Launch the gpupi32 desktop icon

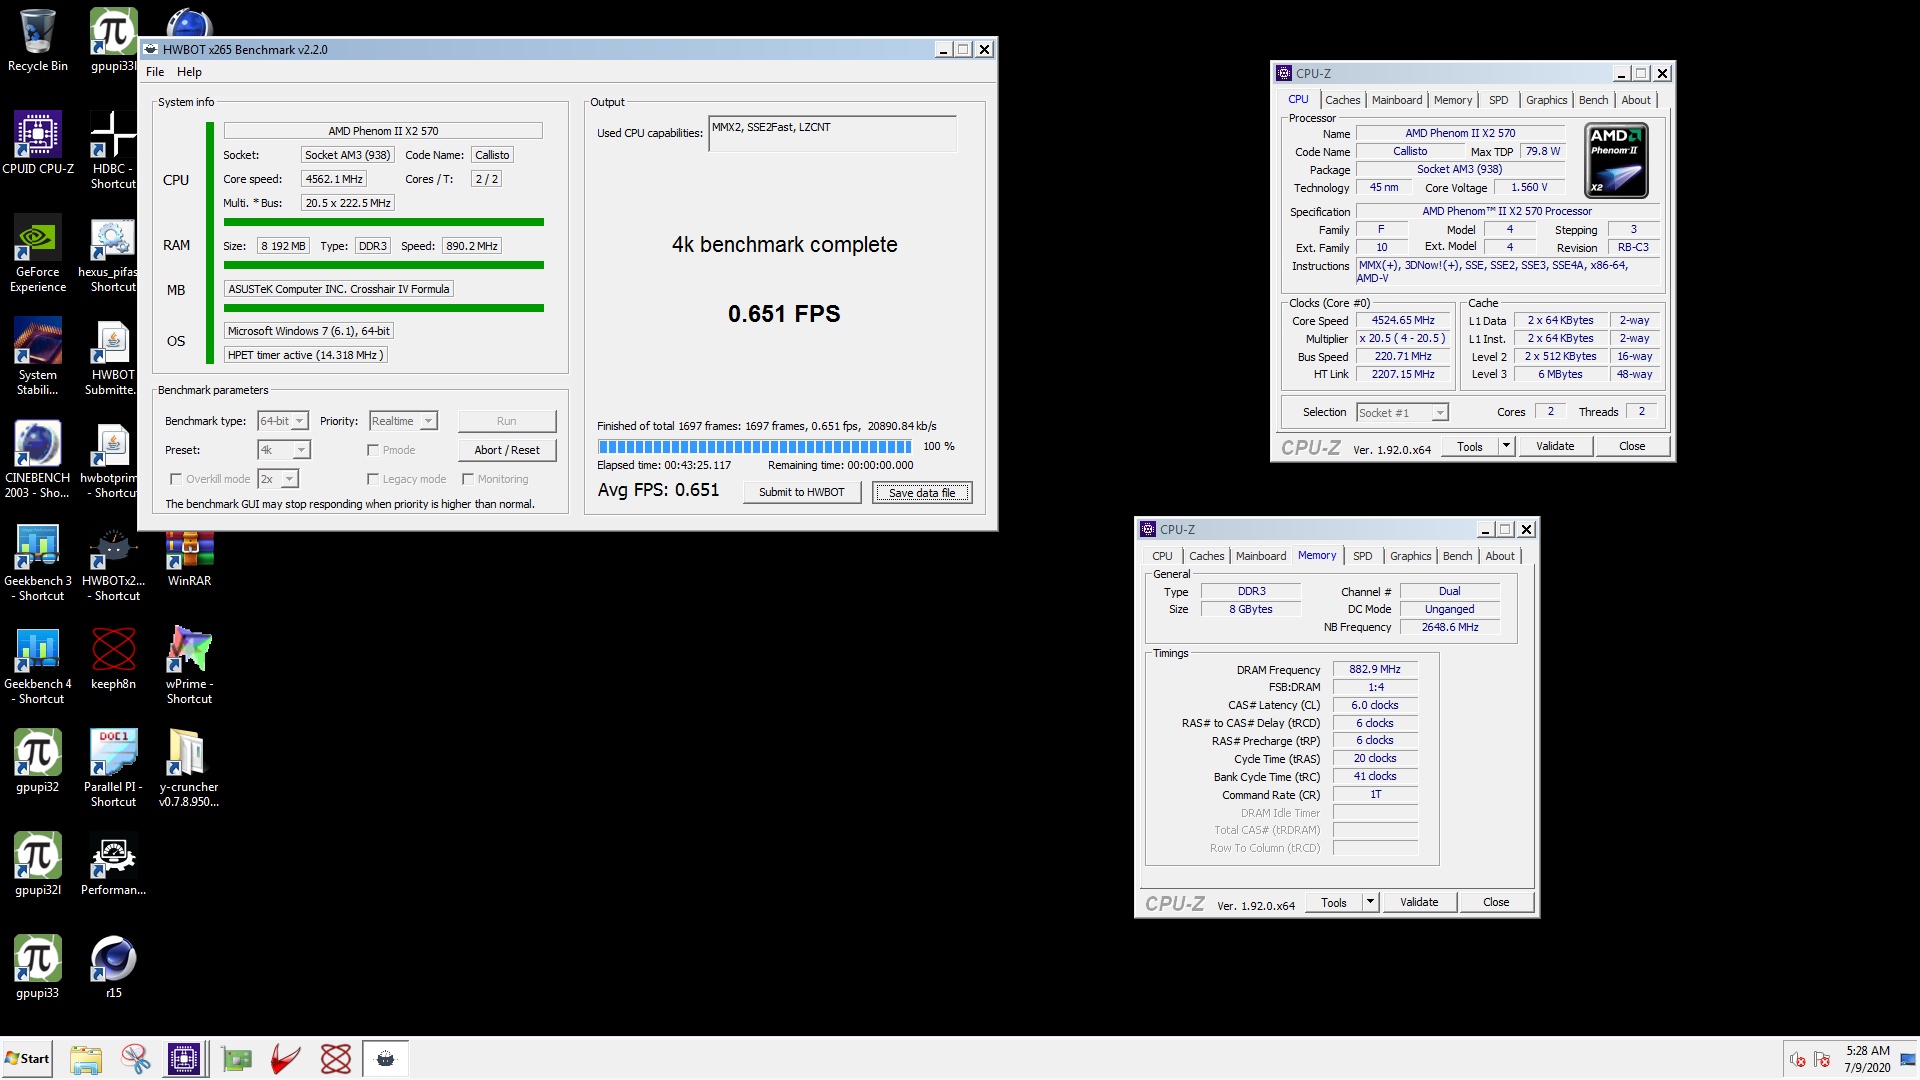click(x=37, y=760)
